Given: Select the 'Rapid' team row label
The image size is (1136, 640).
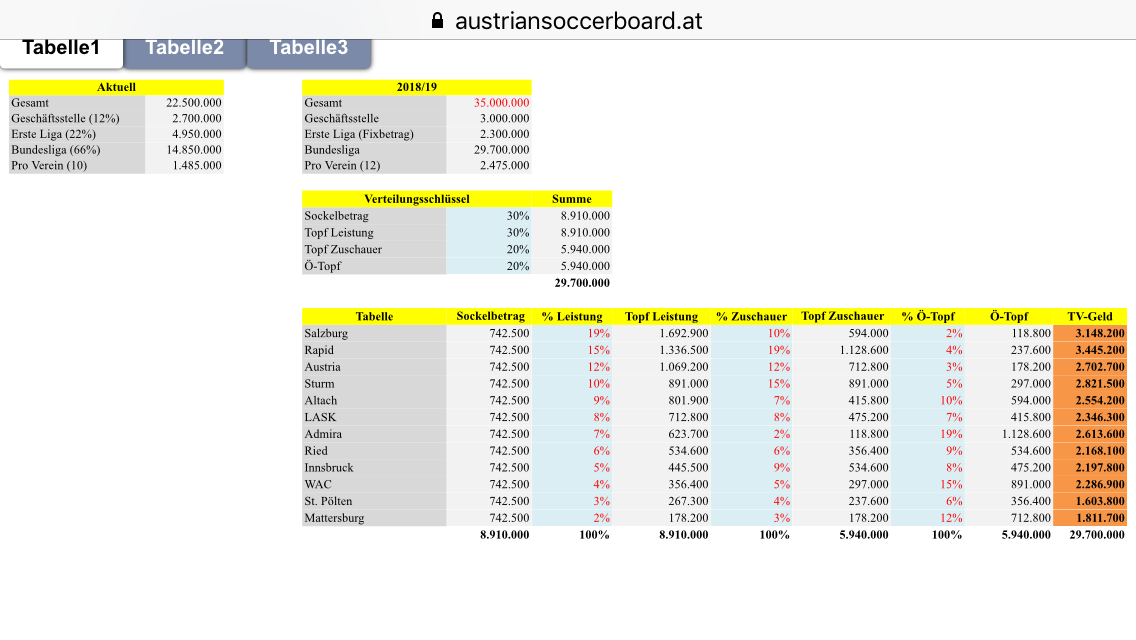Looking at the screenshot, I should tap(319, 350).
